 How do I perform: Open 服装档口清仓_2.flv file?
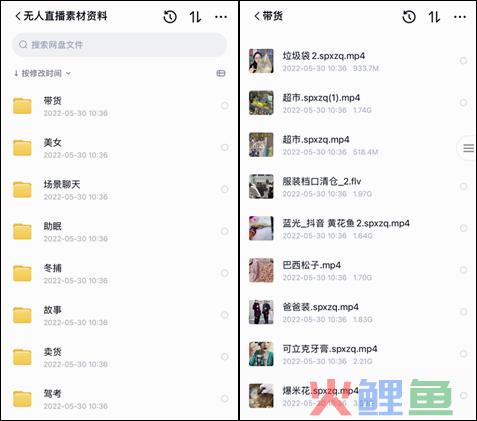[358, 187]
